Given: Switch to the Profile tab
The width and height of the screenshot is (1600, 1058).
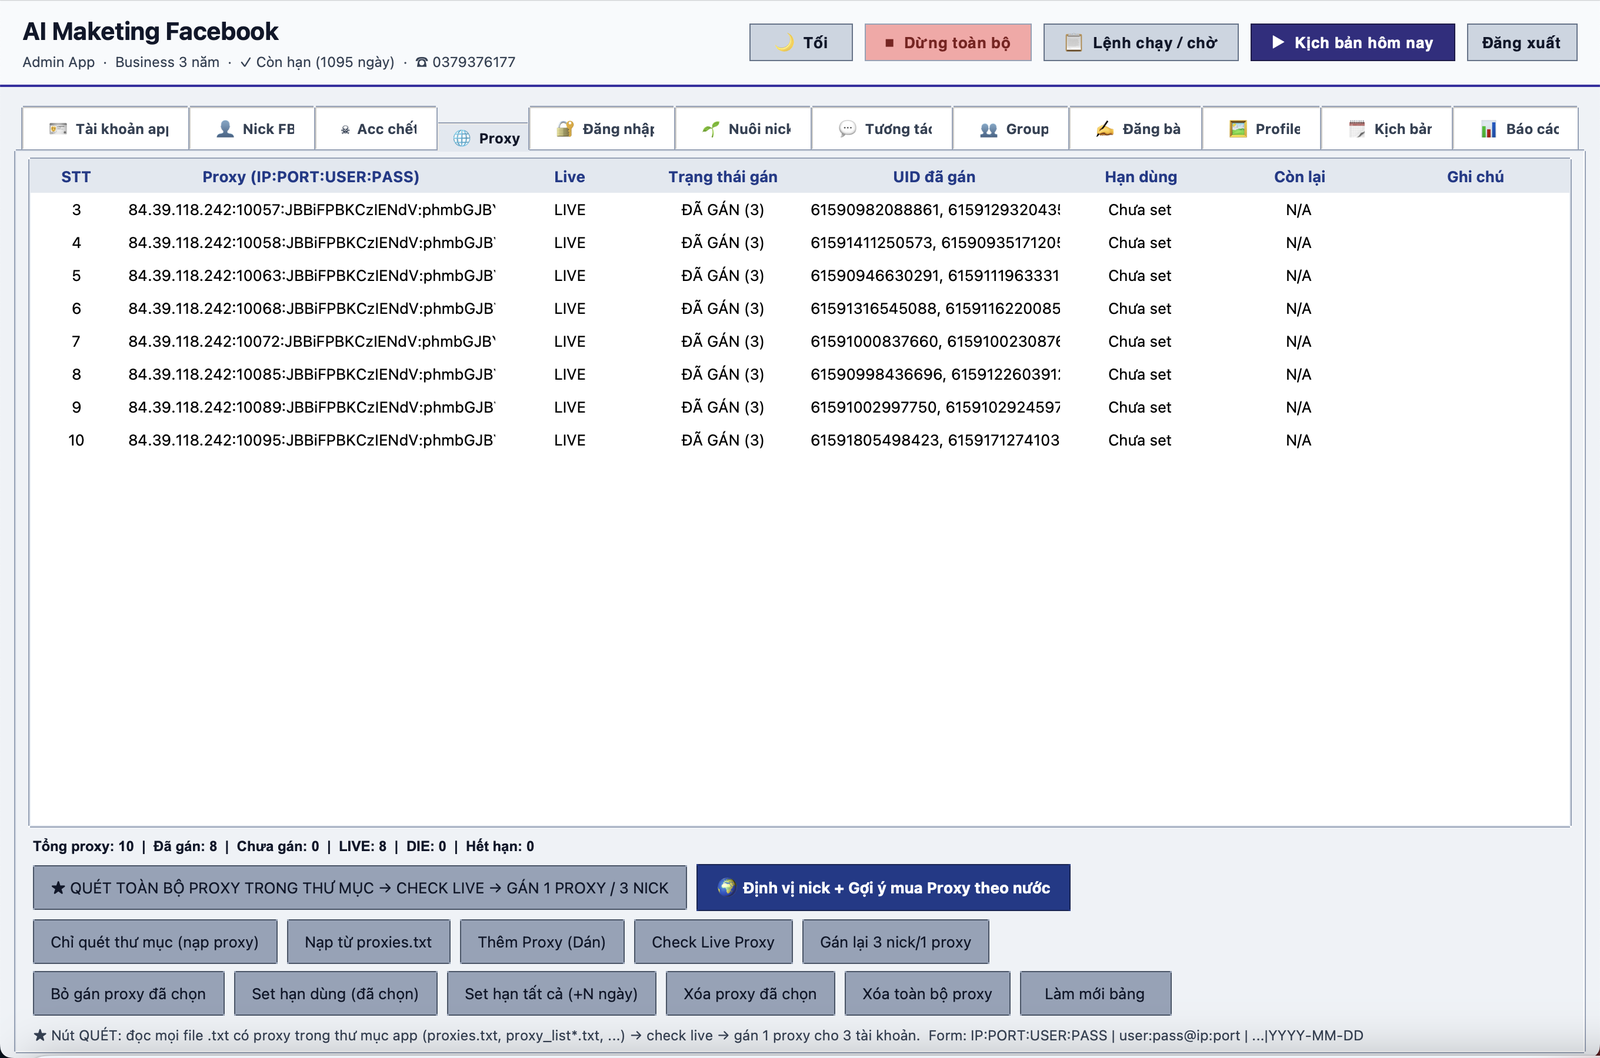Looking at the screenshot, I should [x=1261, y=129].
